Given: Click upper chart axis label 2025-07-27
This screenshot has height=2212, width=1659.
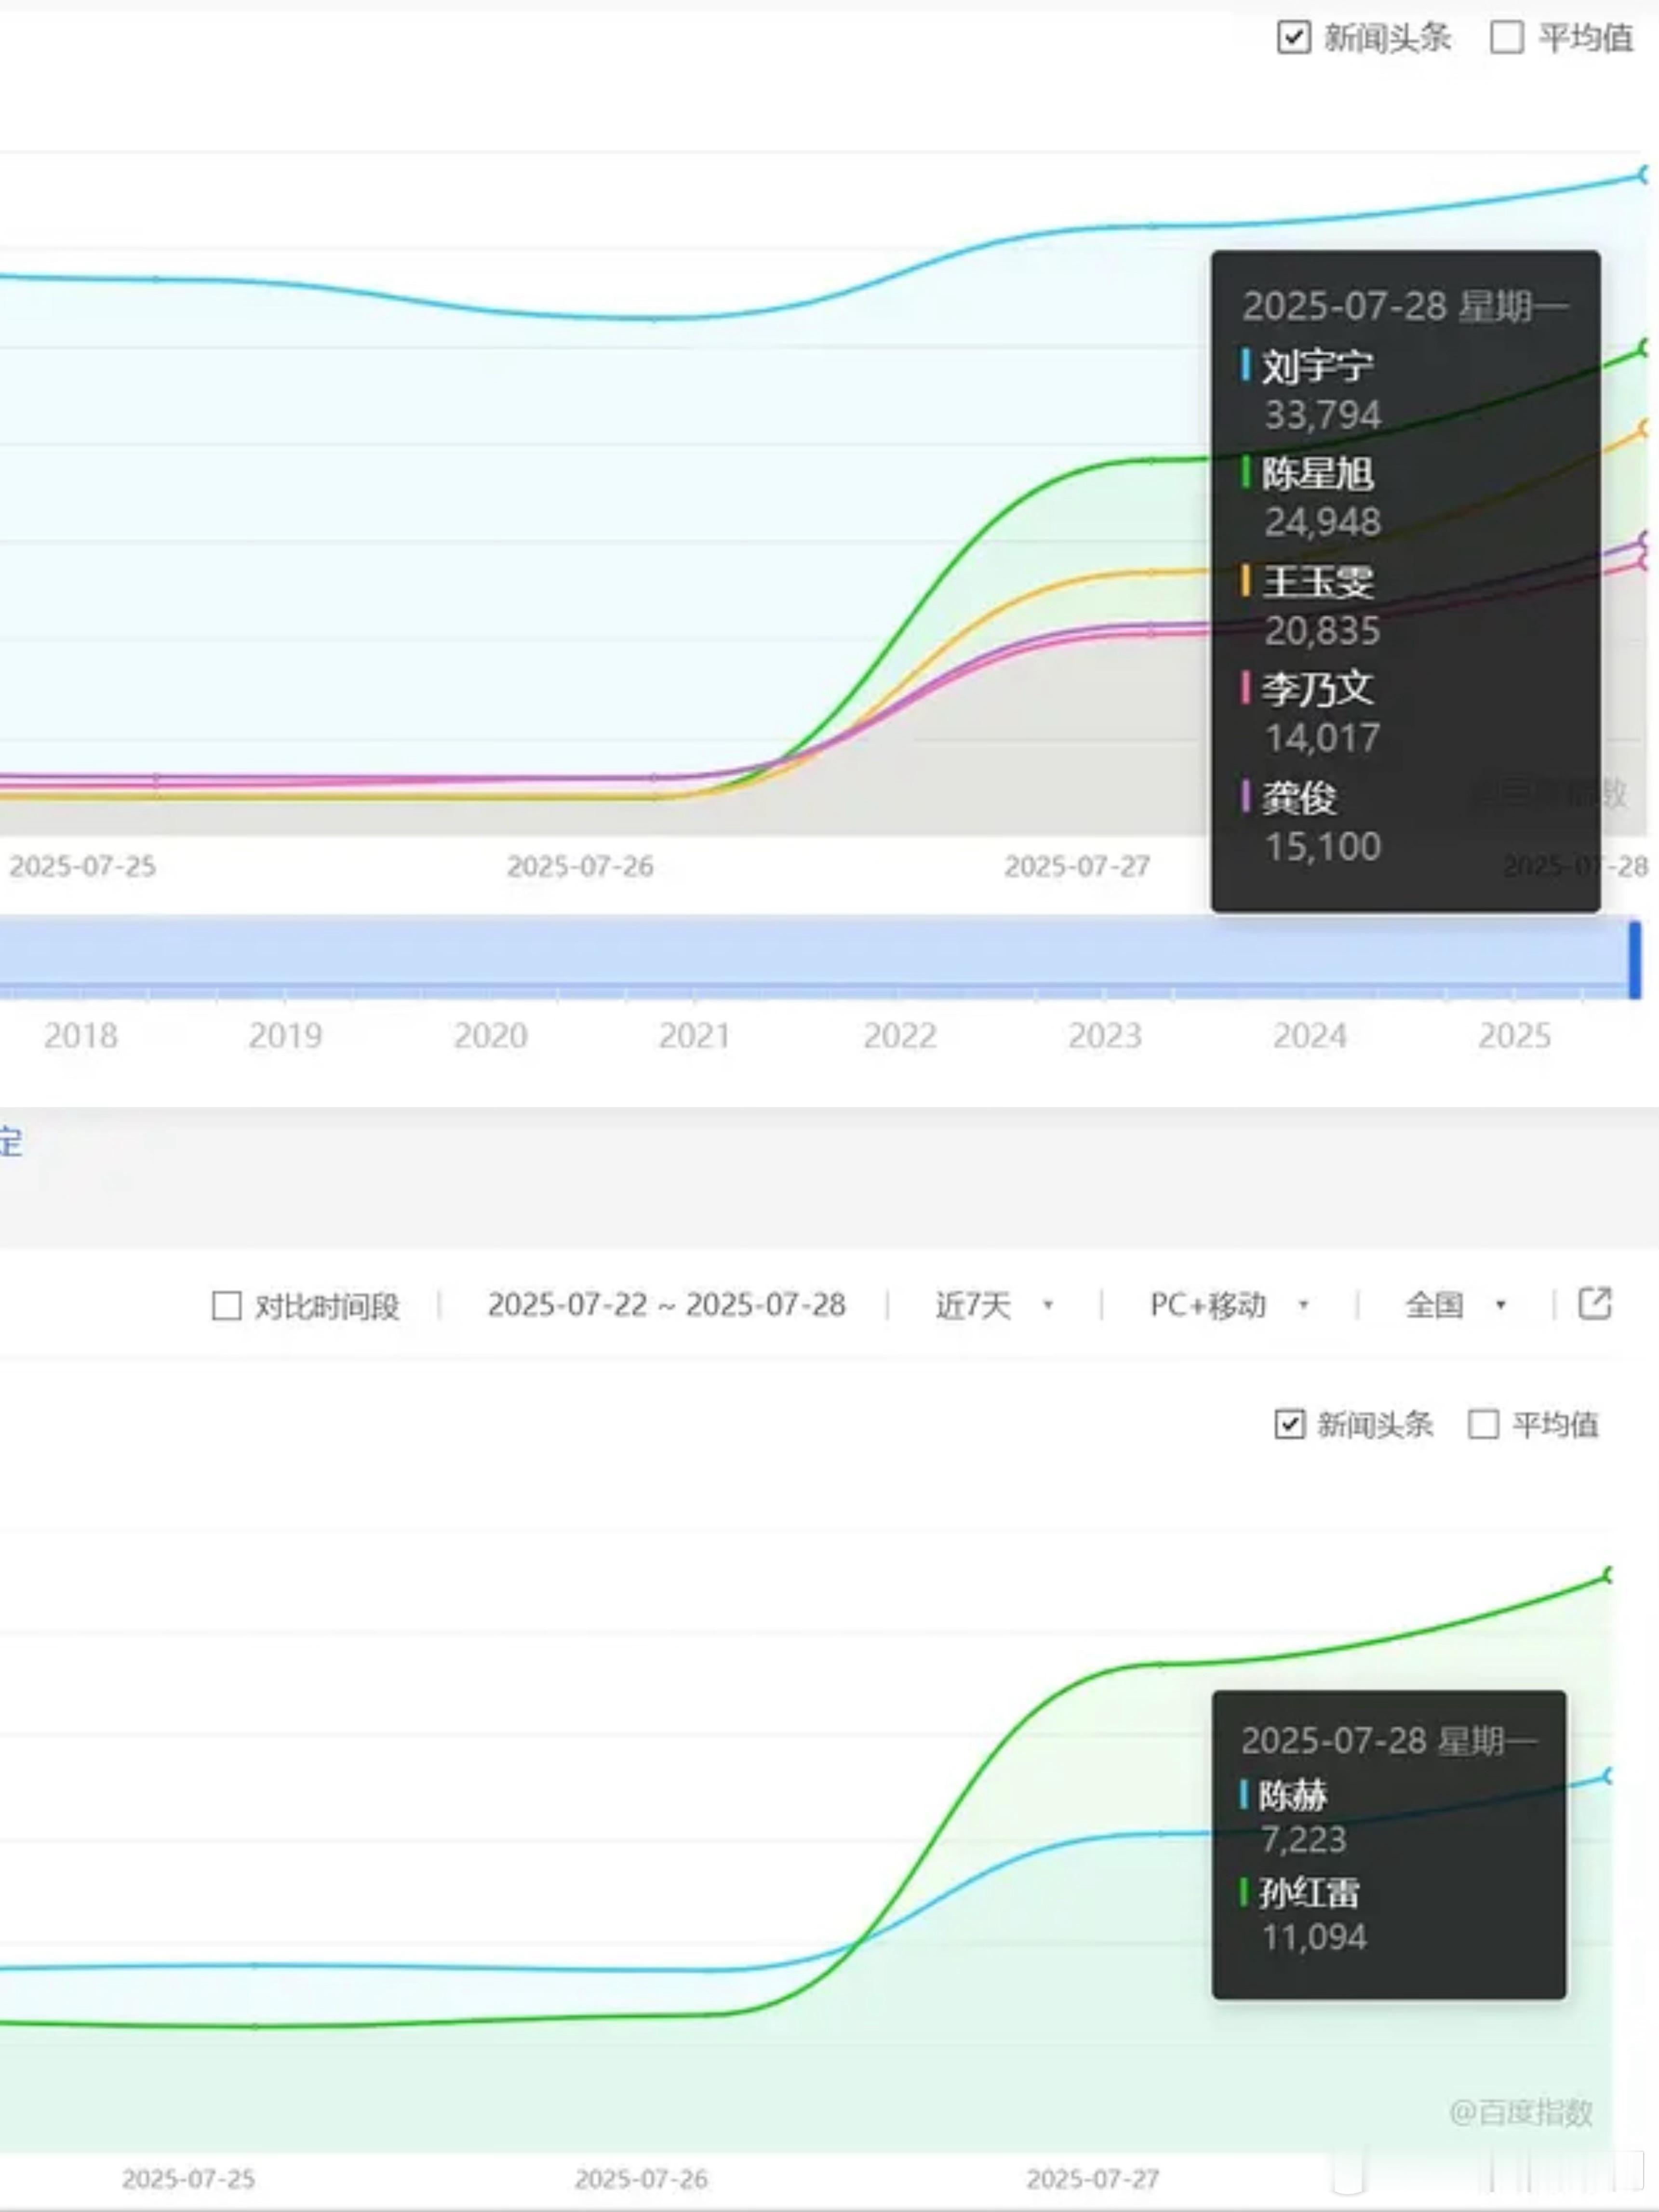Looking at the screenshot, I should pyautogui.click(x=1077, y=867).
